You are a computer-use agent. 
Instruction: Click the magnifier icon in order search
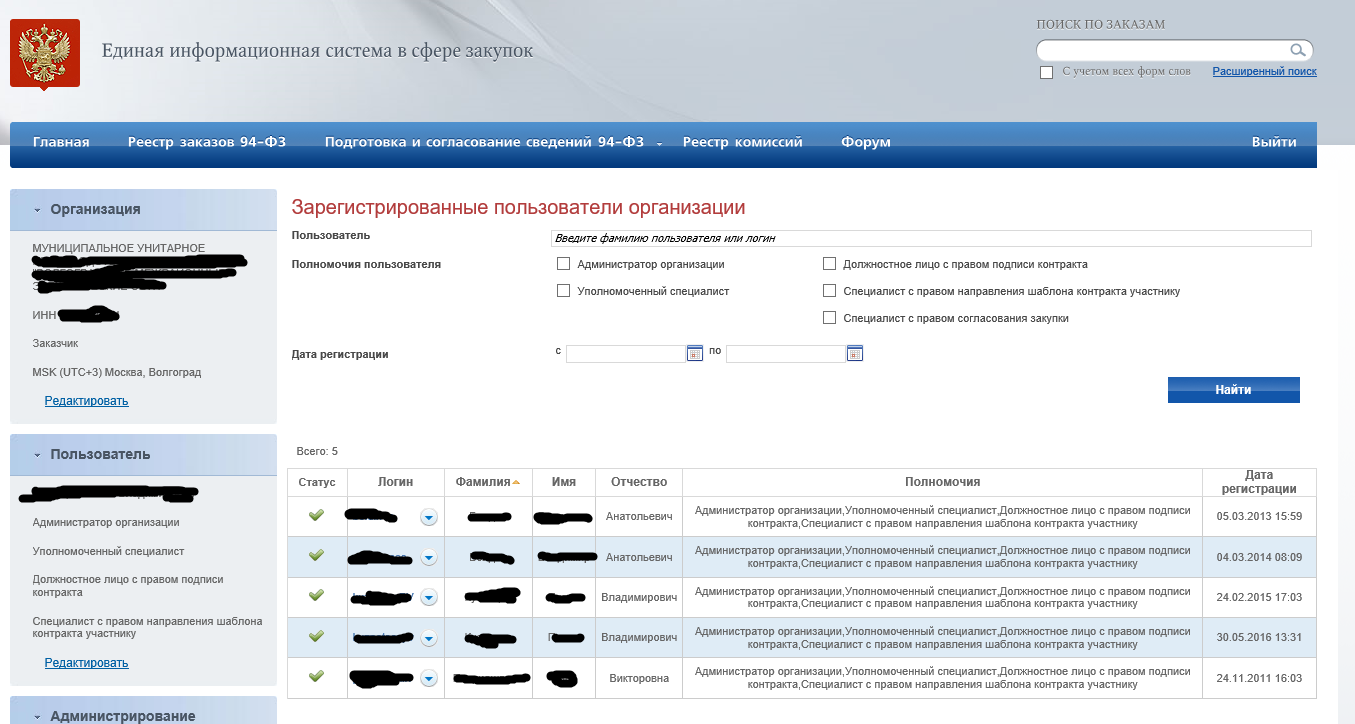[1297, 50]
